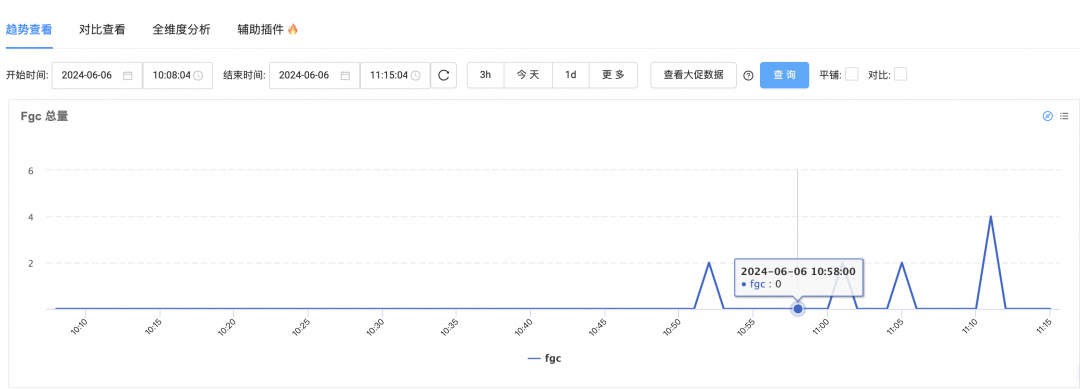Click the 开始时间 label

(27, 76)
